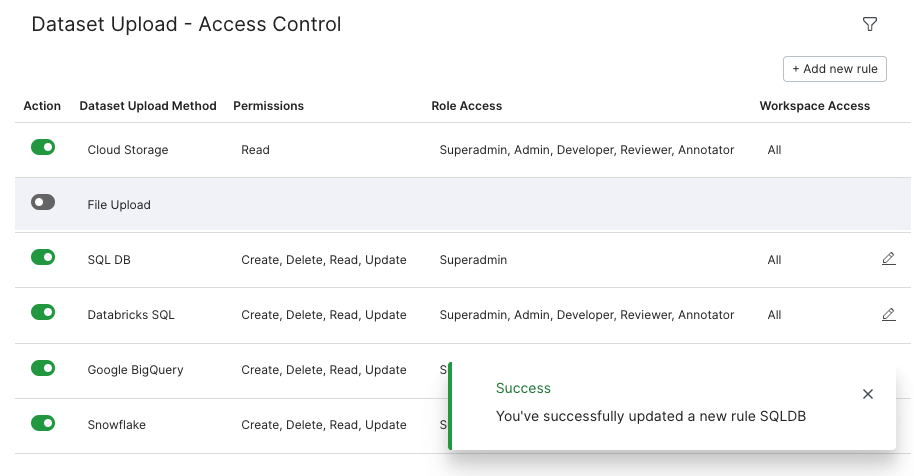Click the Permissions column header
Screen dimensions: 914x476
[x=268, y=106]
